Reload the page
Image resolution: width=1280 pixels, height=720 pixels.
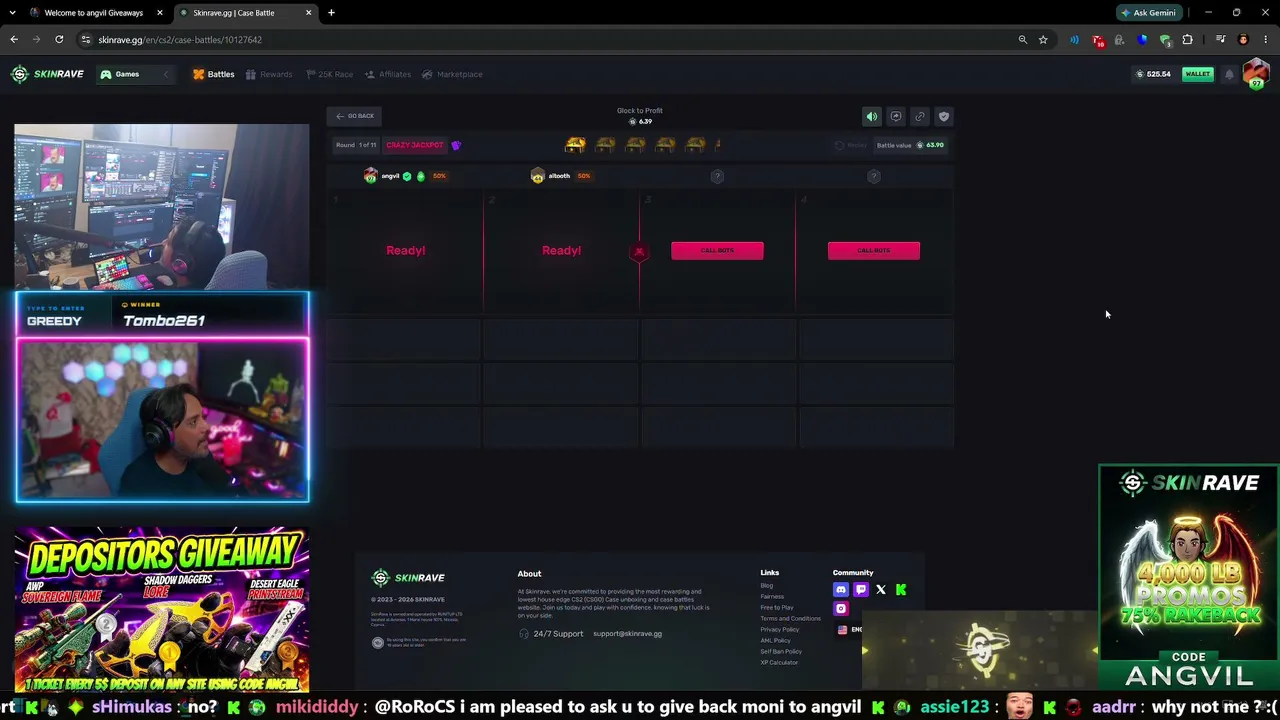click(59, 40)
